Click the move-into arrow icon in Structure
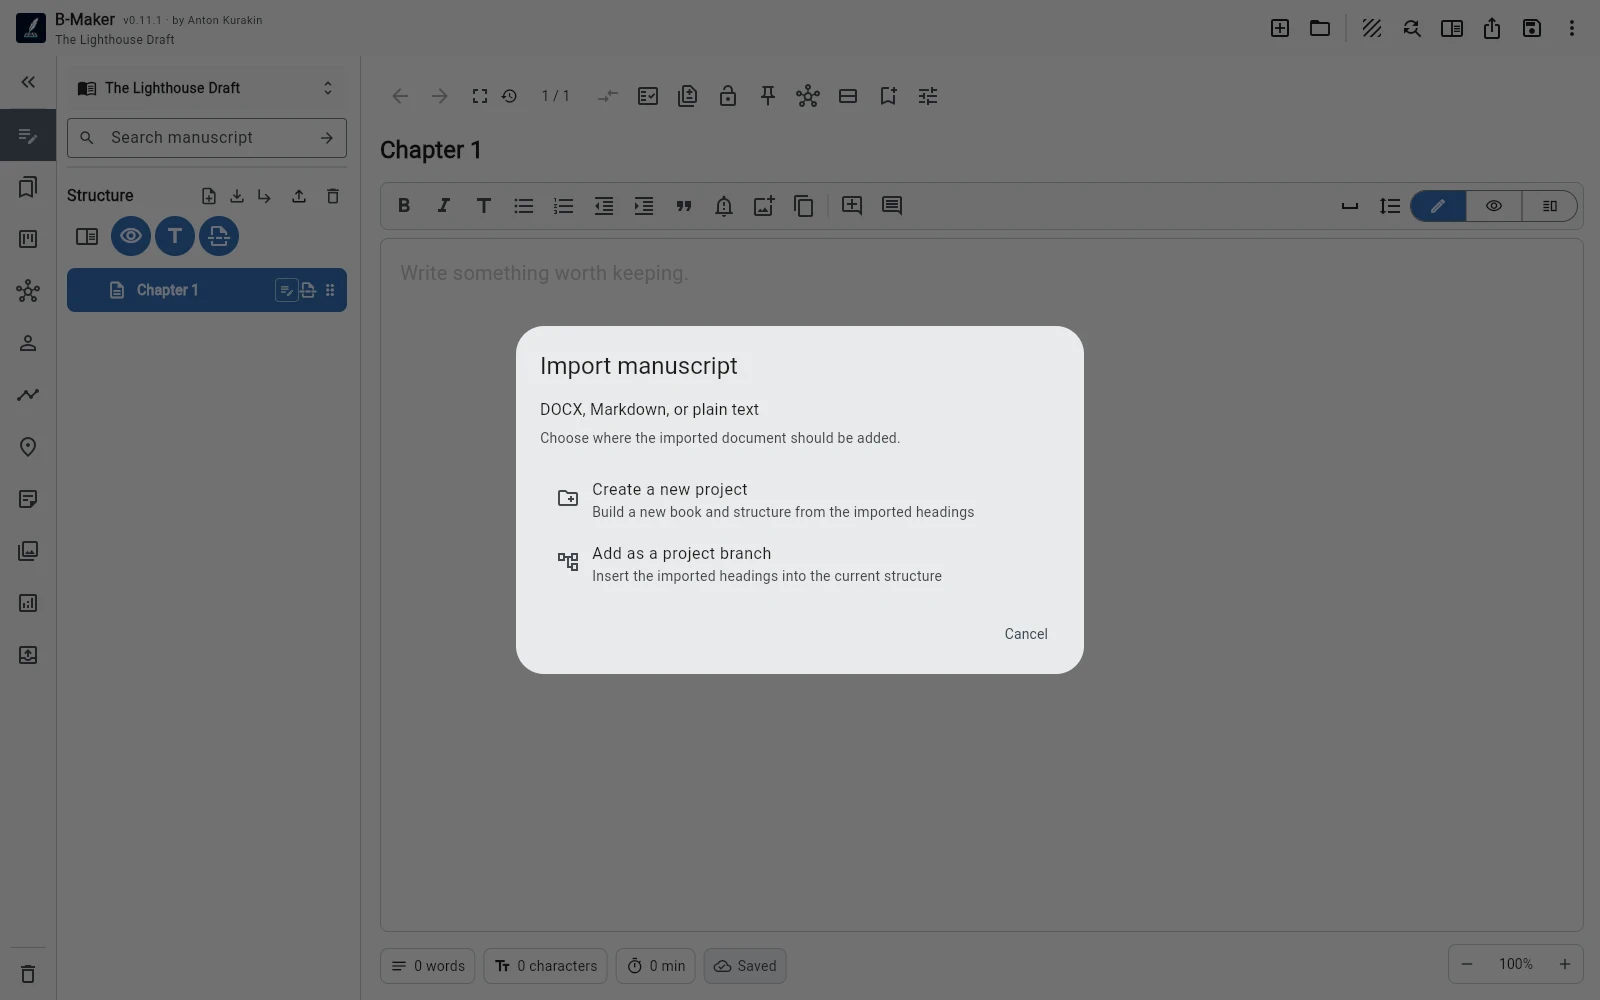The image size is (1600, 1000). (264, 196)
